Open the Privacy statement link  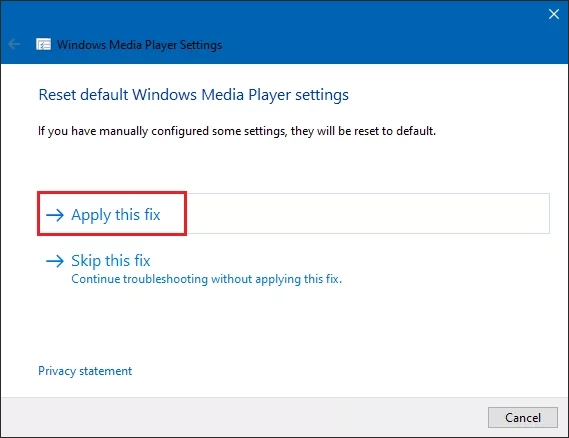click(85, 371)
